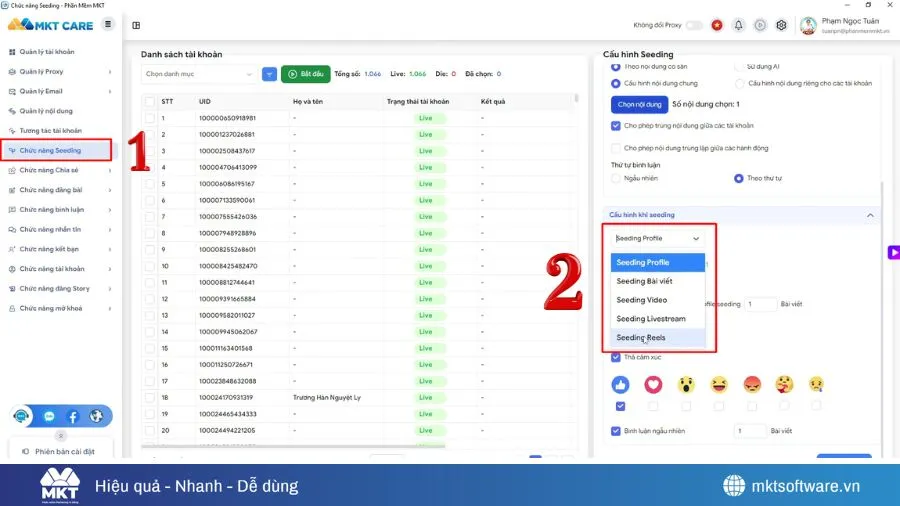Collapse the Cấu hình khi seeding section
This screenshot has height=506, width=900.
[x=870, y=215]
